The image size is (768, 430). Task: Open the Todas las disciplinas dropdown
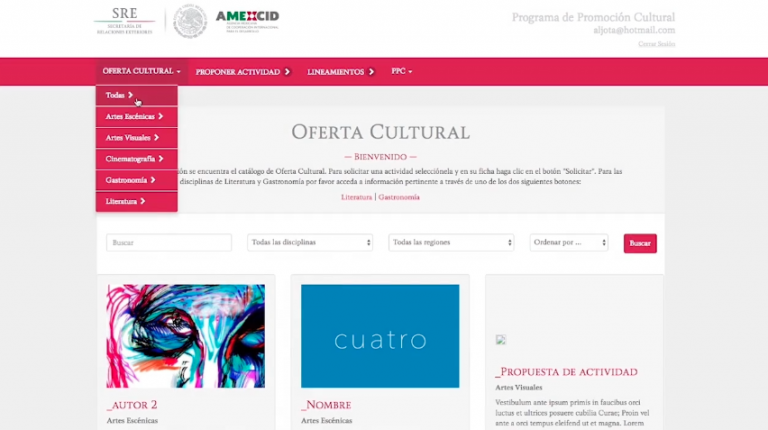click(310, 243)
